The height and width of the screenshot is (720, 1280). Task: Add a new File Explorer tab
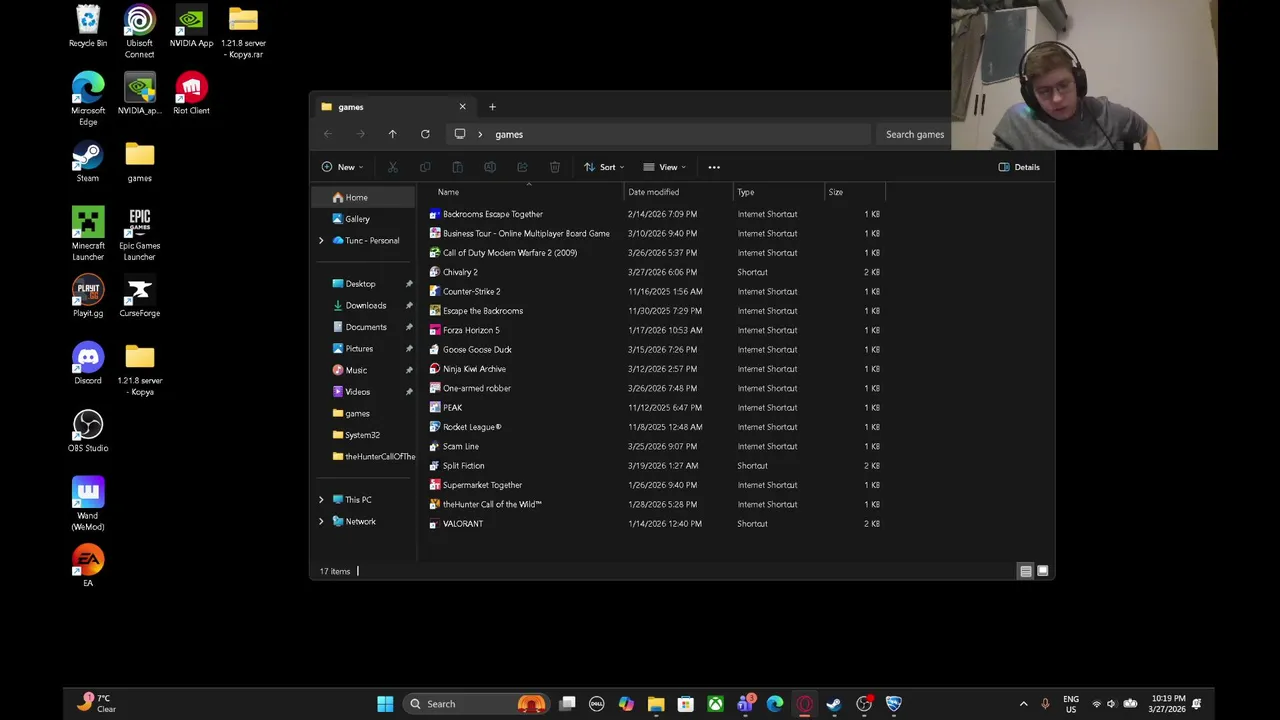[492, 106]
